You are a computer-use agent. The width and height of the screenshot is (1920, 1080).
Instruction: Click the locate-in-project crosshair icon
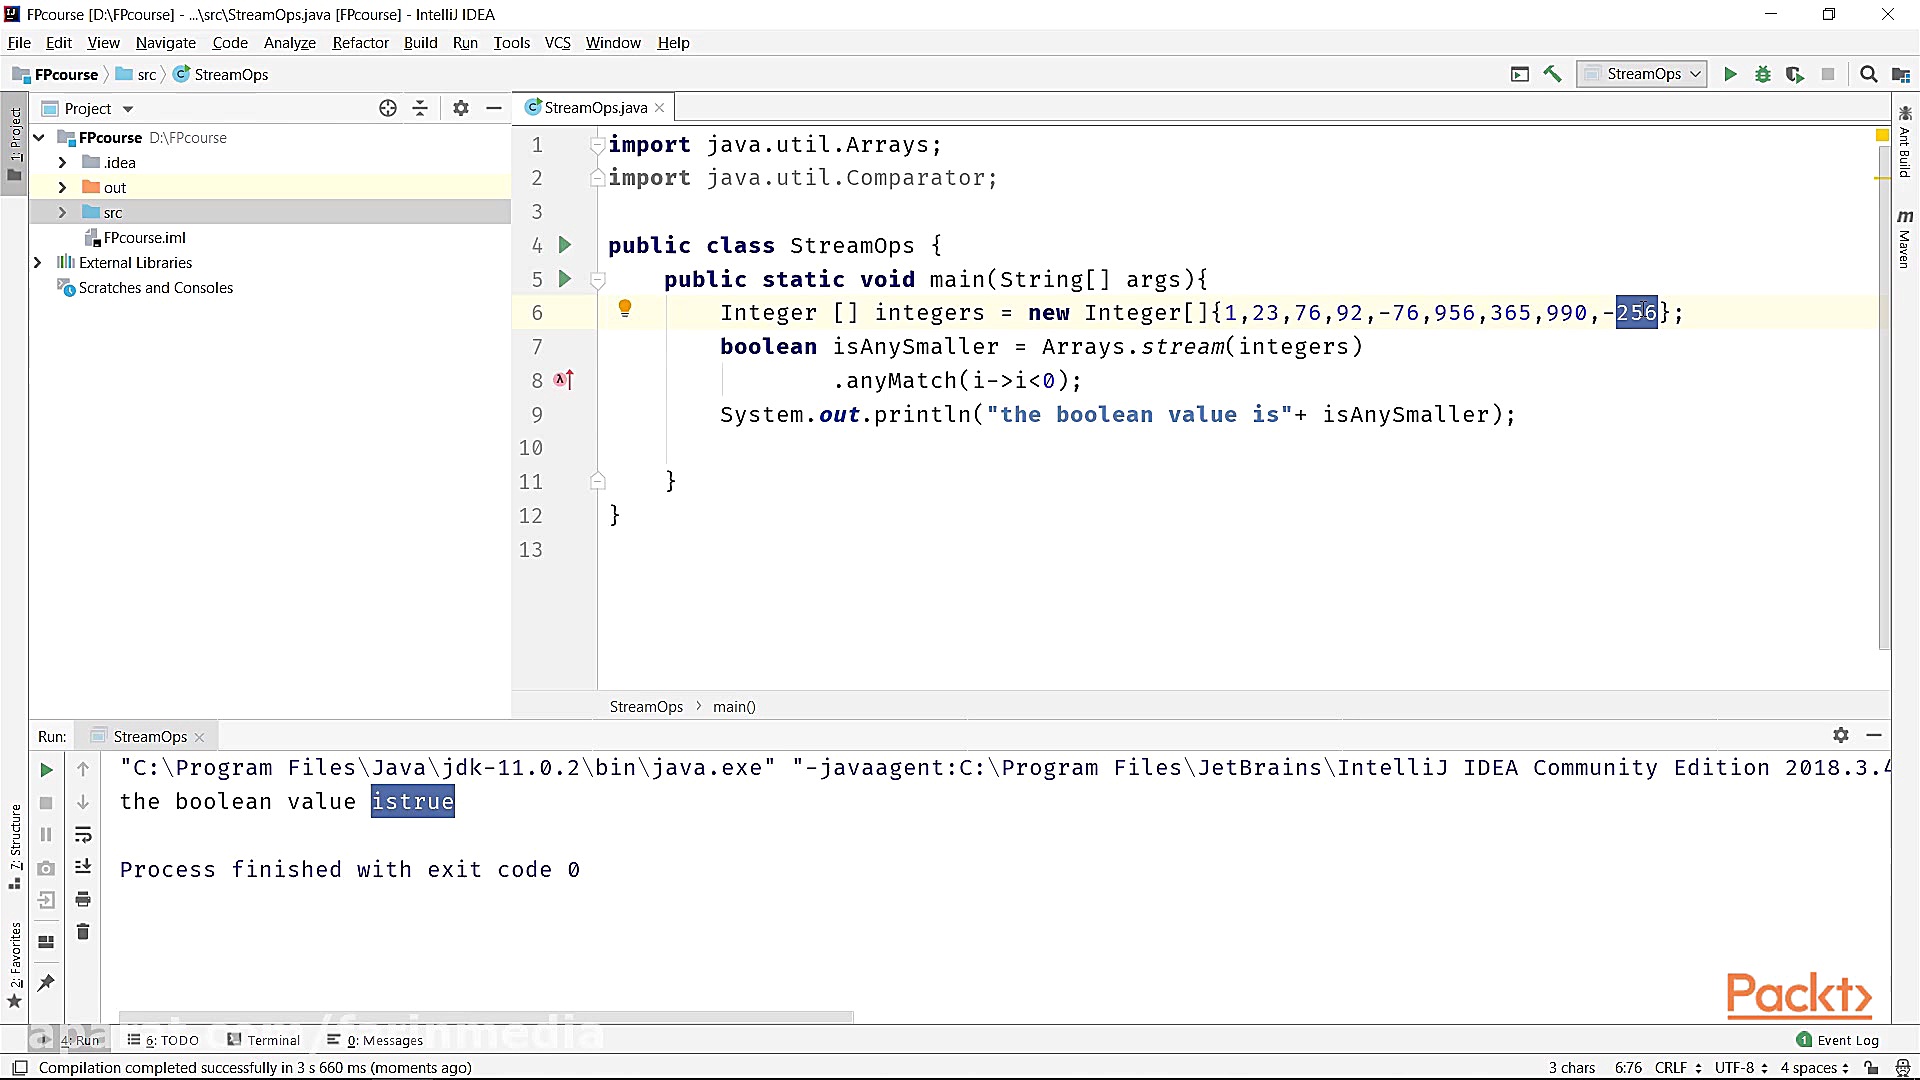[x=388, y=108]
